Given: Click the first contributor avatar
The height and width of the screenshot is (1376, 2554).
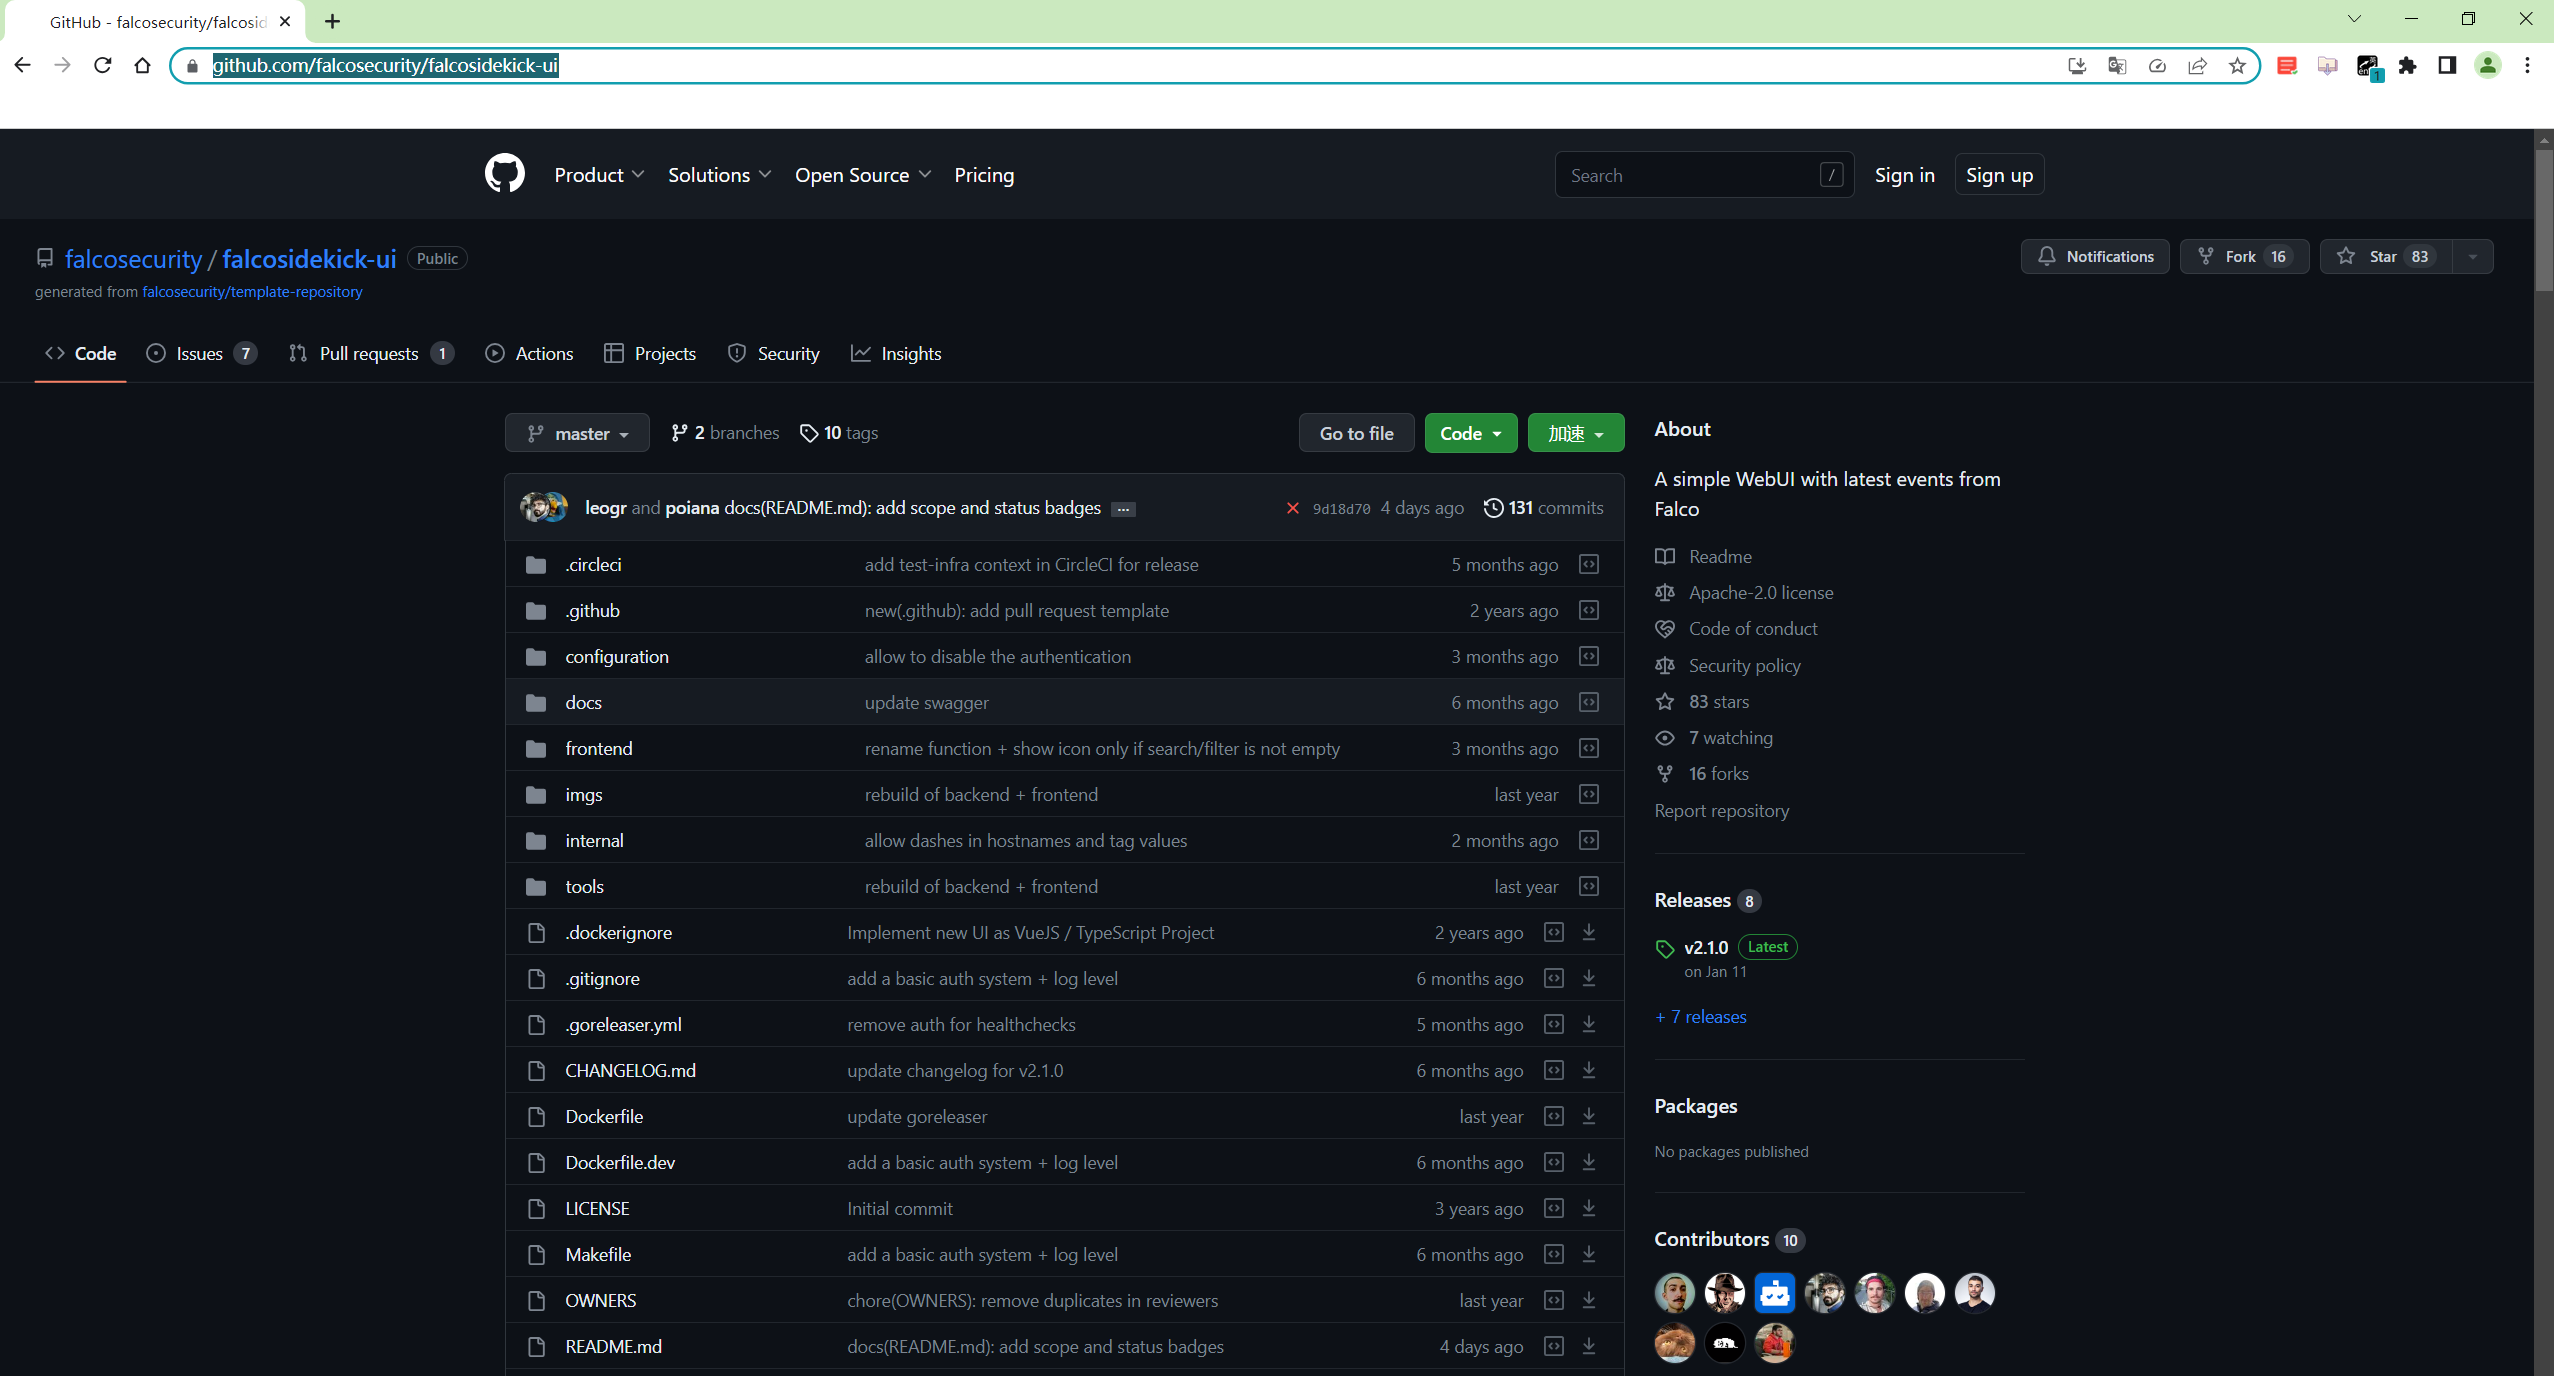Looking at the screenshot, I should pos(1674,1292).
